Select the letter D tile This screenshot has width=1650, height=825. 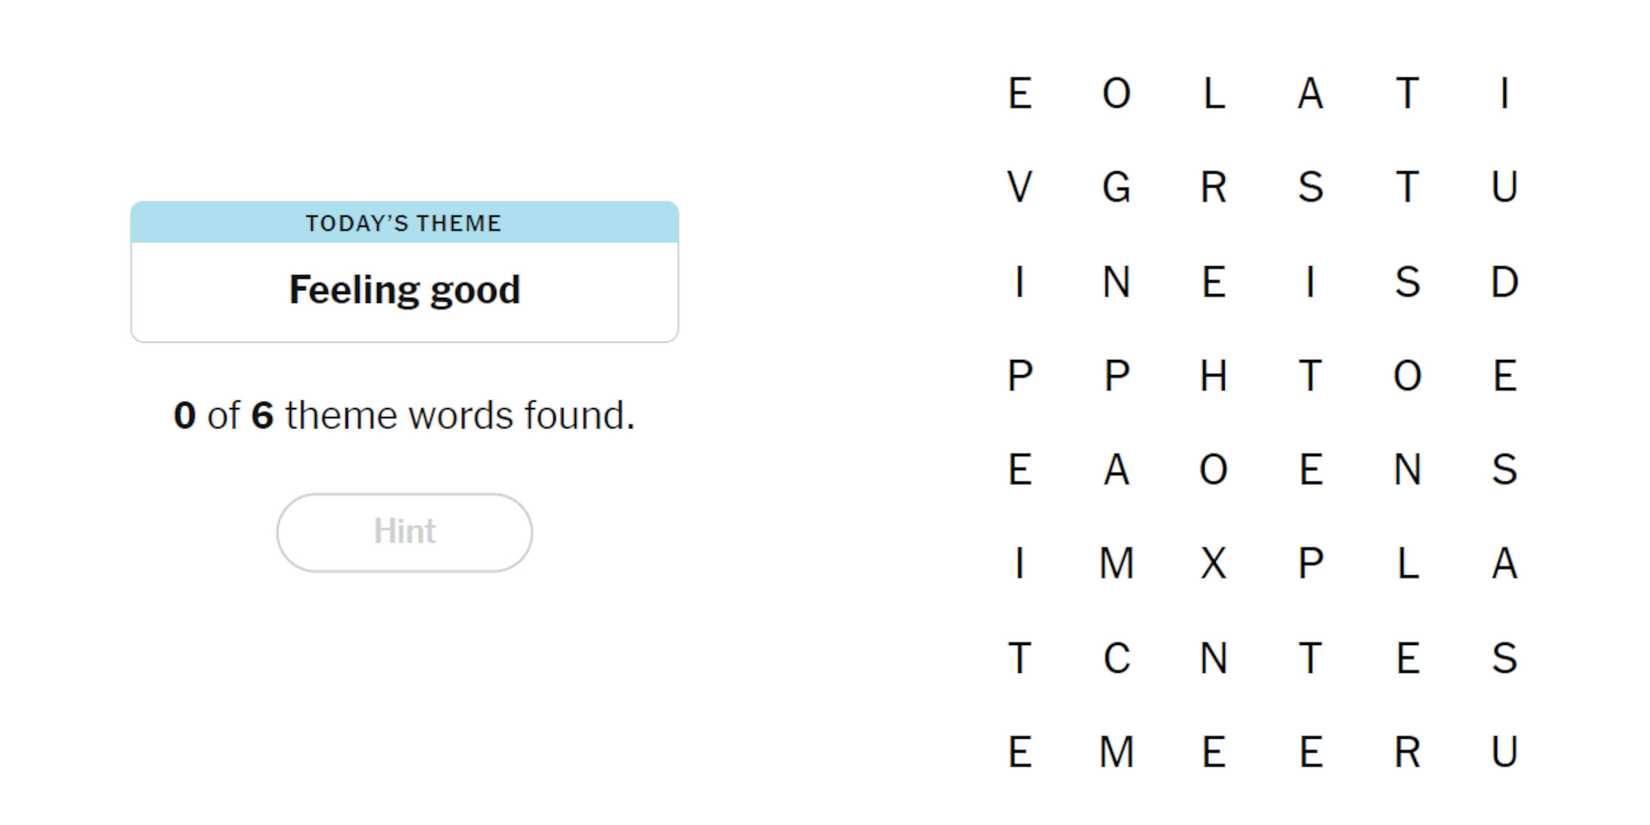click(1504, 282)
